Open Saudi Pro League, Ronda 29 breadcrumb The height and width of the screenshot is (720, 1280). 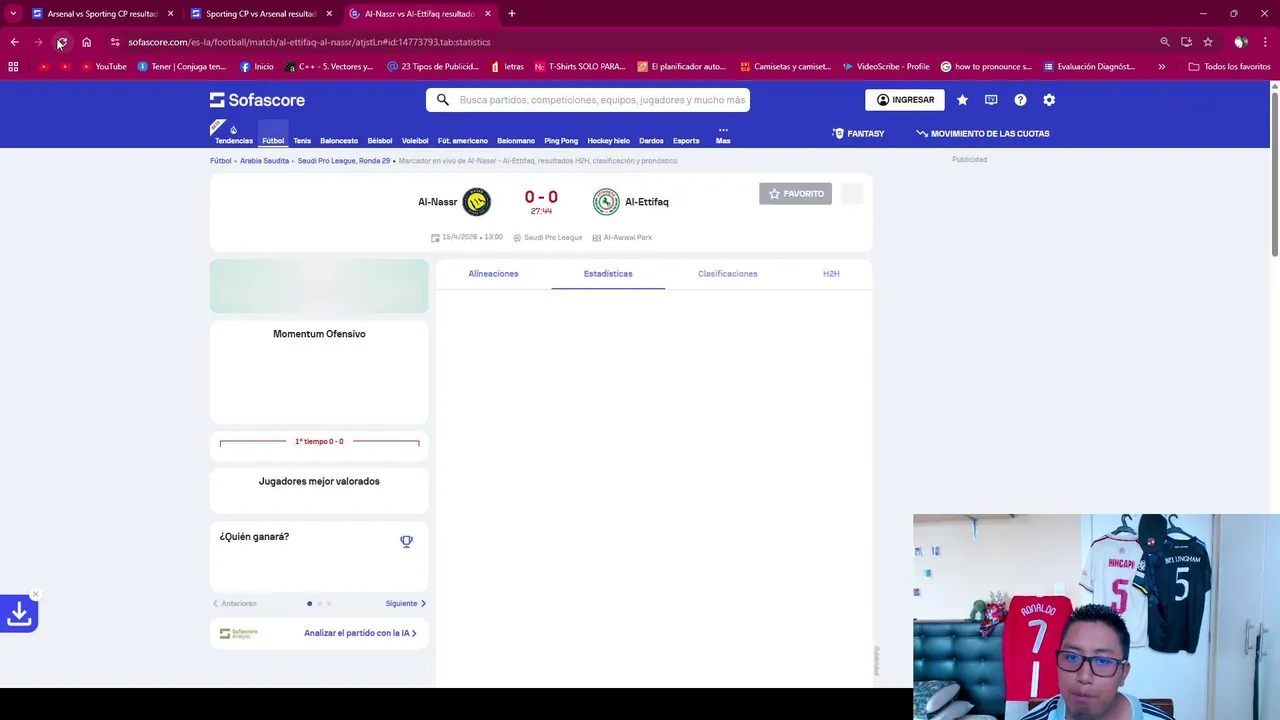tap(344, 161)
